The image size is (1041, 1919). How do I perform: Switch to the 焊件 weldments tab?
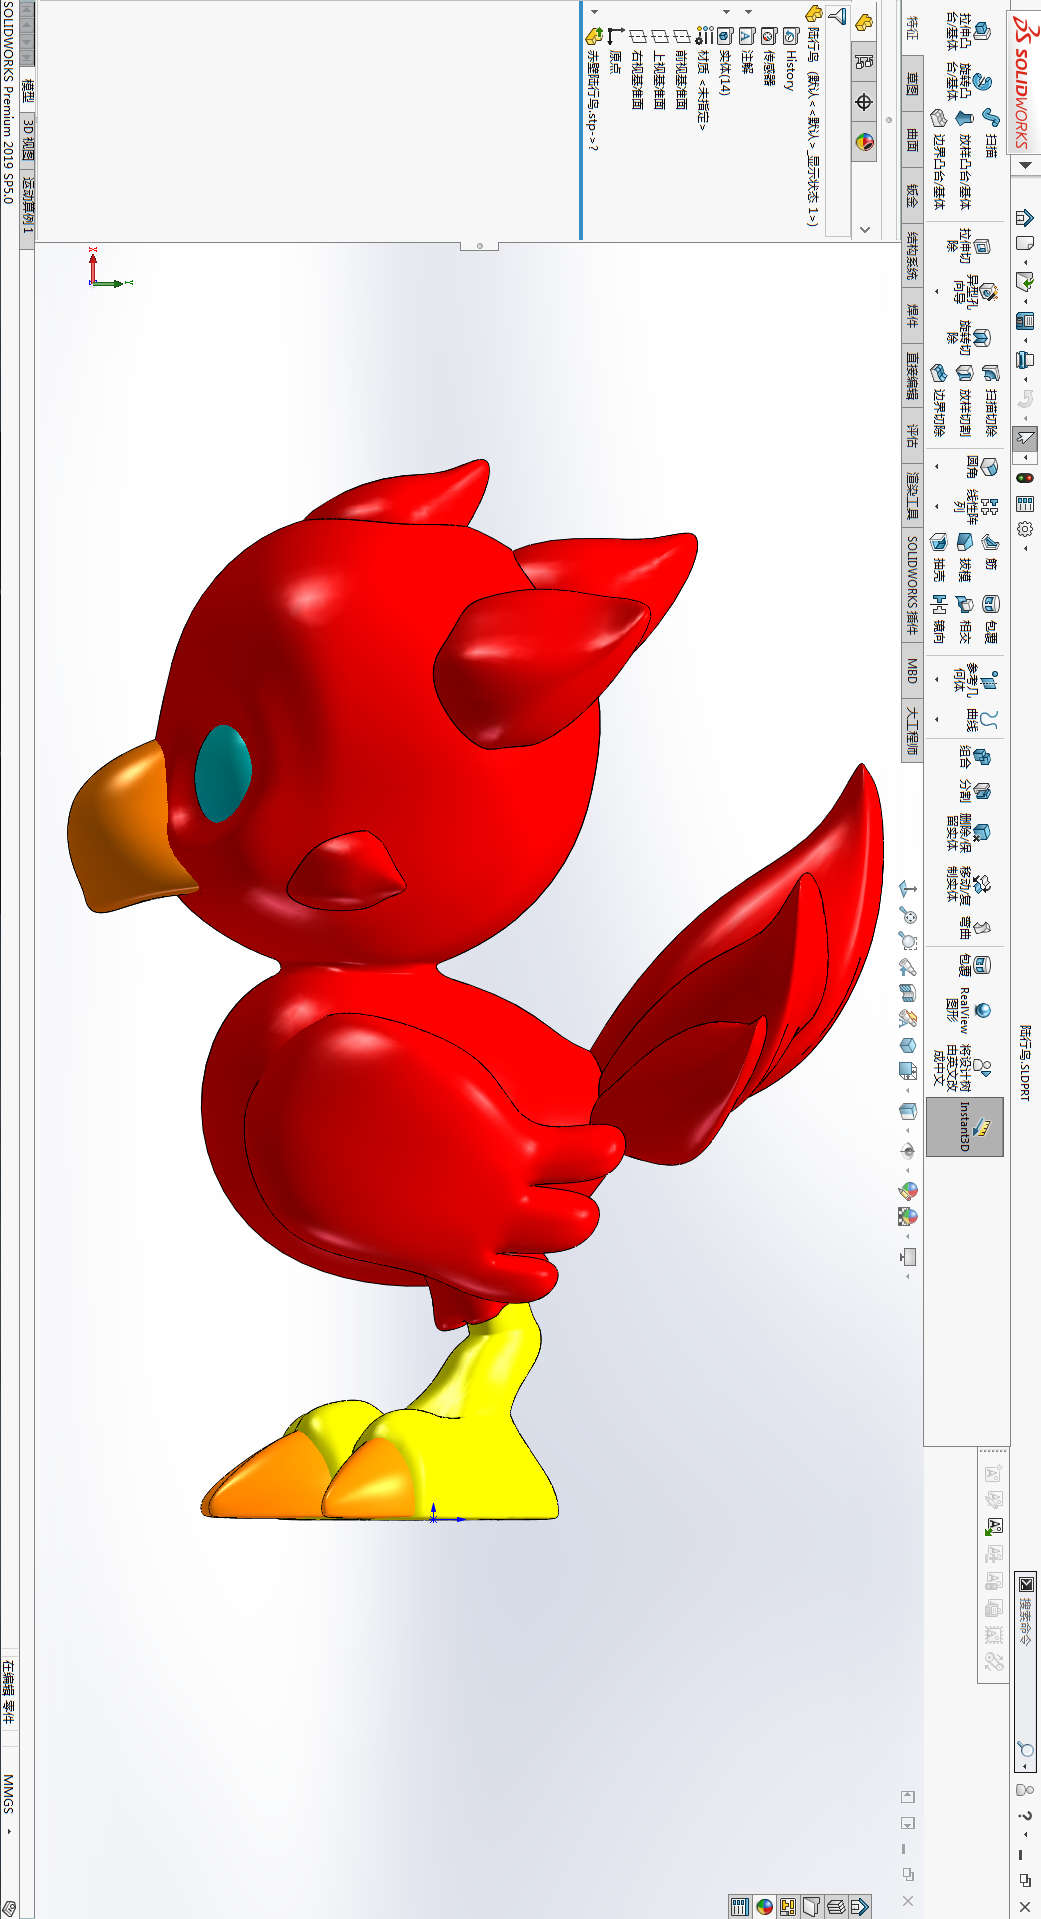(912, 316)
